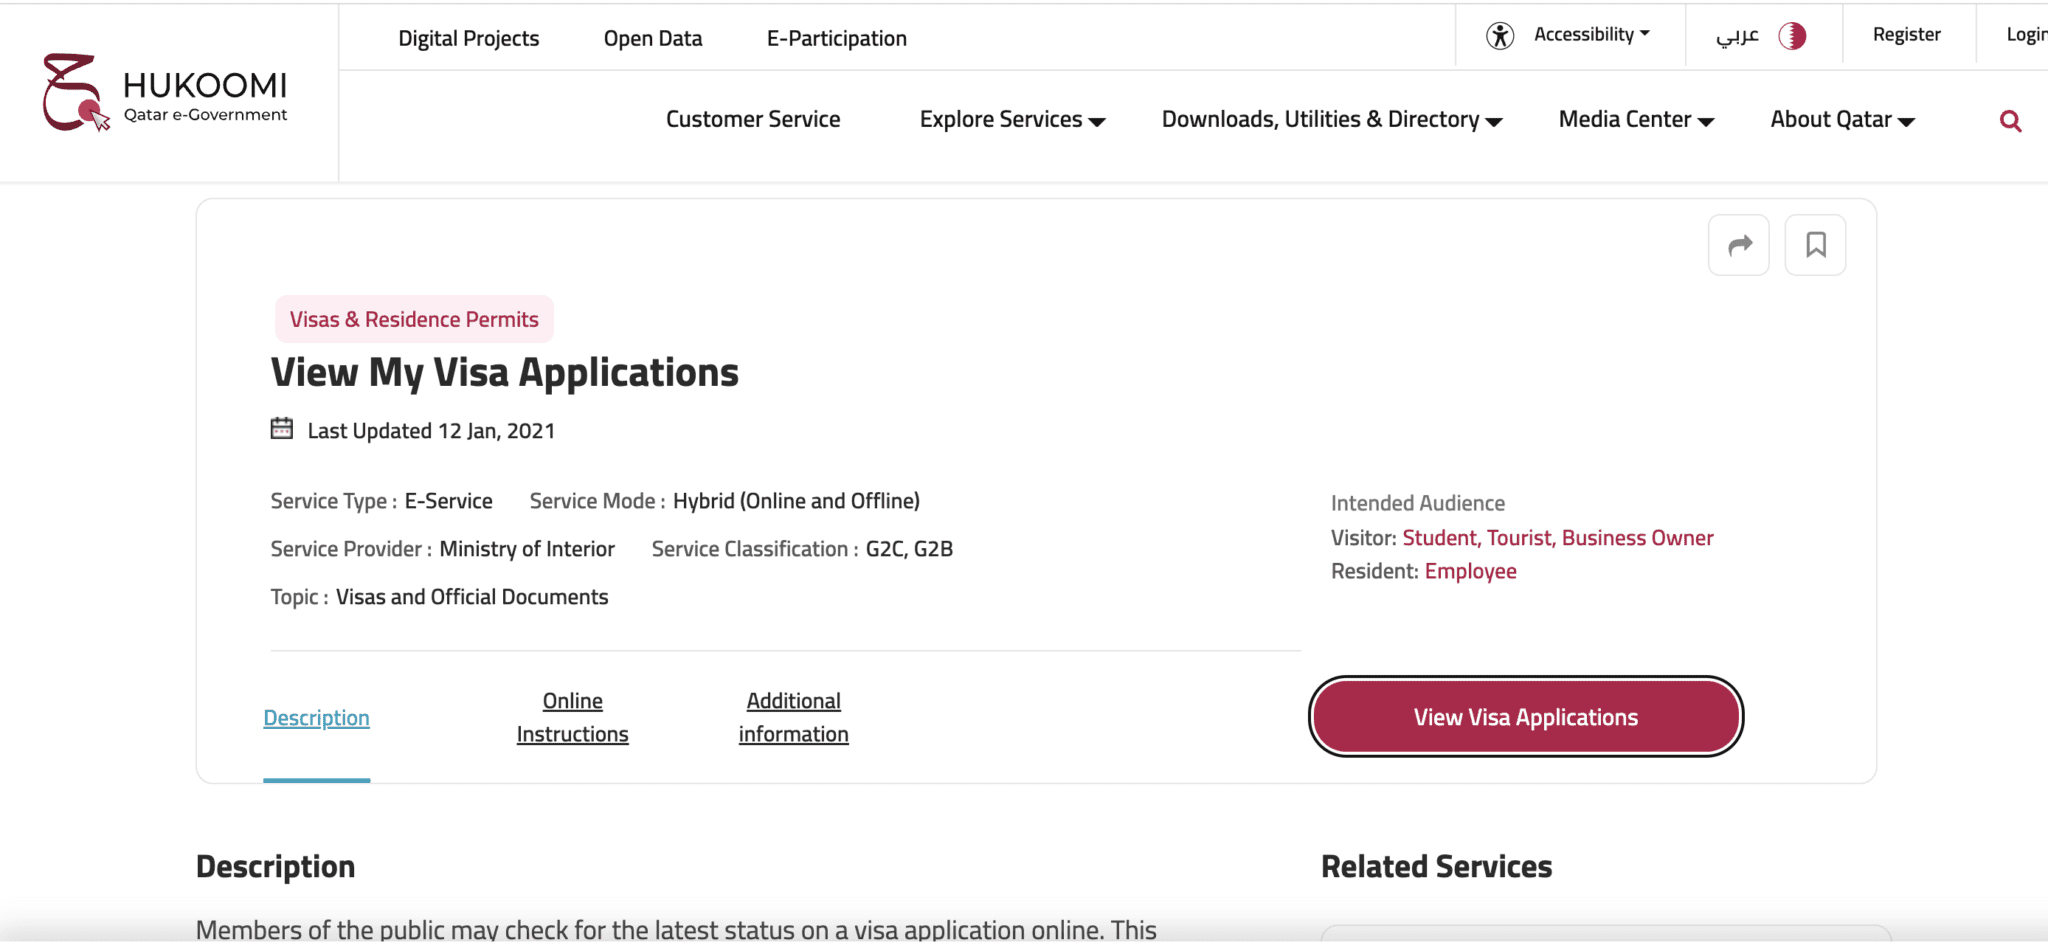Click the Employee resident link
The width and height of the screenshot is (2048, 951).
tap(1470, 570)
